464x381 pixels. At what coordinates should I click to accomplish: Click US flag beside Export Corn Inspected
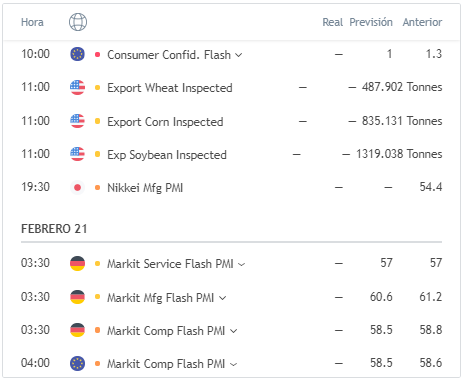(77, 121)
